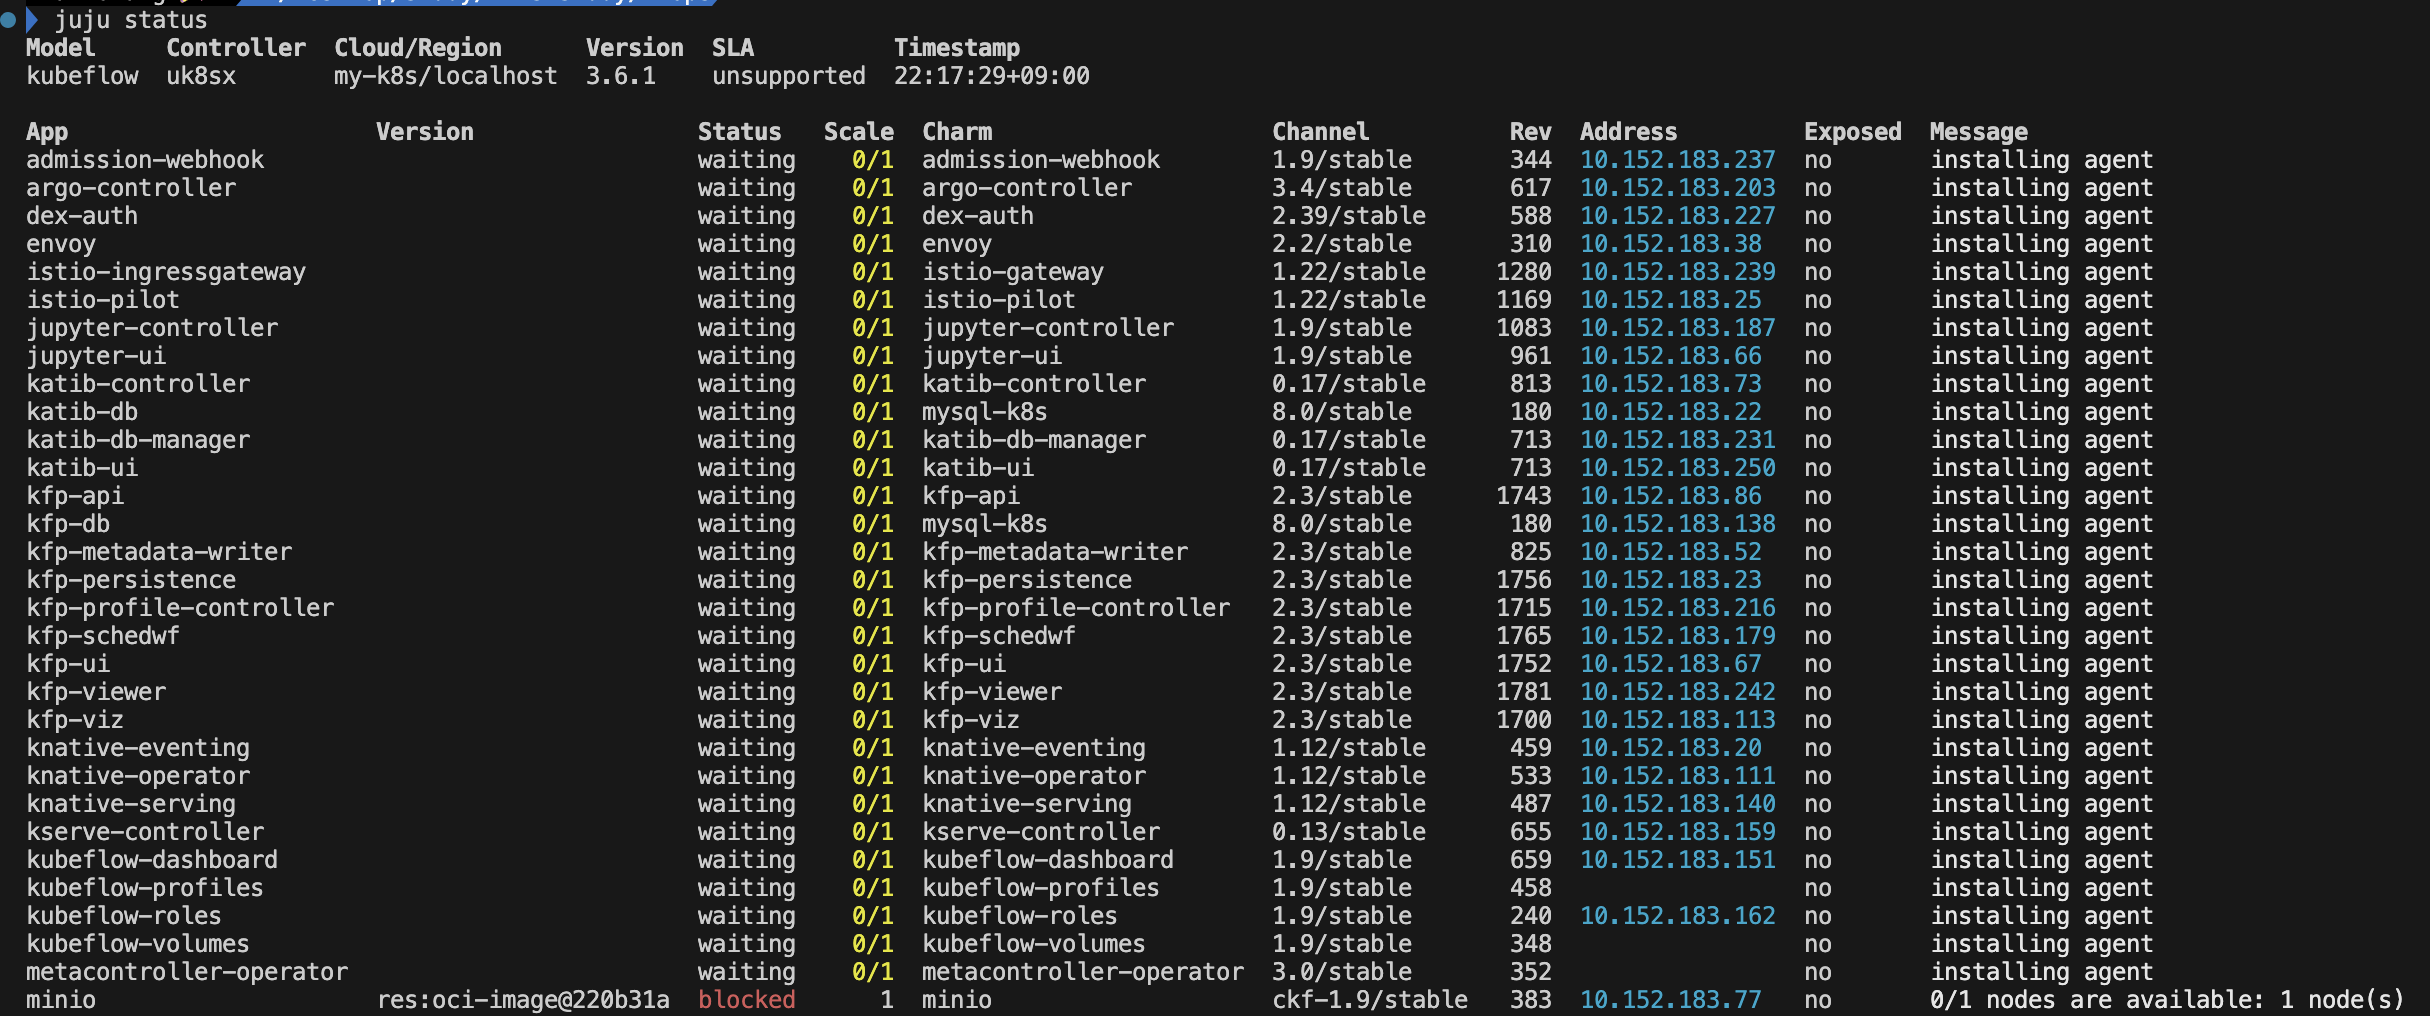Click app name 'kfp-metadata-writer' in App column

pyautogui.click(x=159, y=552)
